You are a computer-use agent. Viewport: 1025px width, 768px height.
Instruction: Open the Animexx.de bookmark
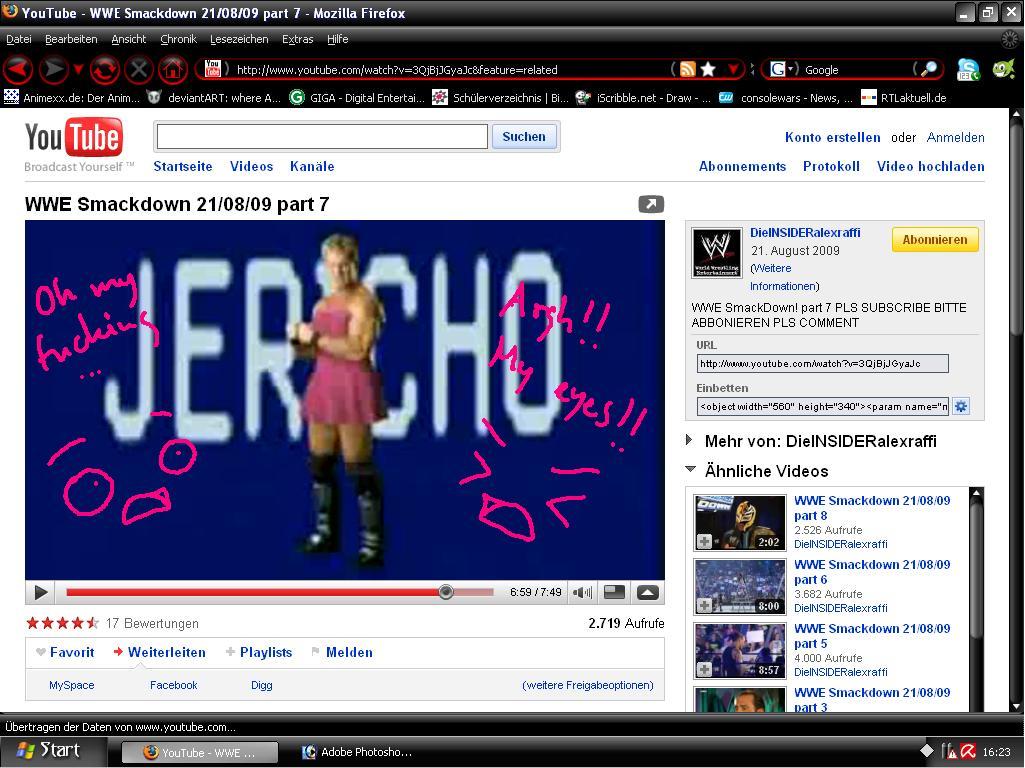tap(72, 97)
